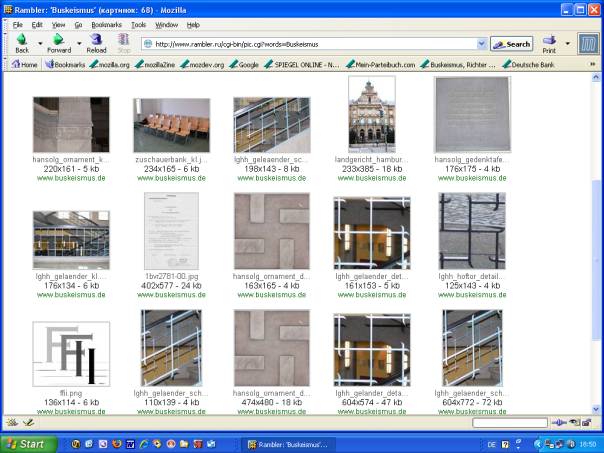The height and width of the screenshot is (453, 604).
Task: Click the help question mark icon in the system tray
Action: click(505, 445)
